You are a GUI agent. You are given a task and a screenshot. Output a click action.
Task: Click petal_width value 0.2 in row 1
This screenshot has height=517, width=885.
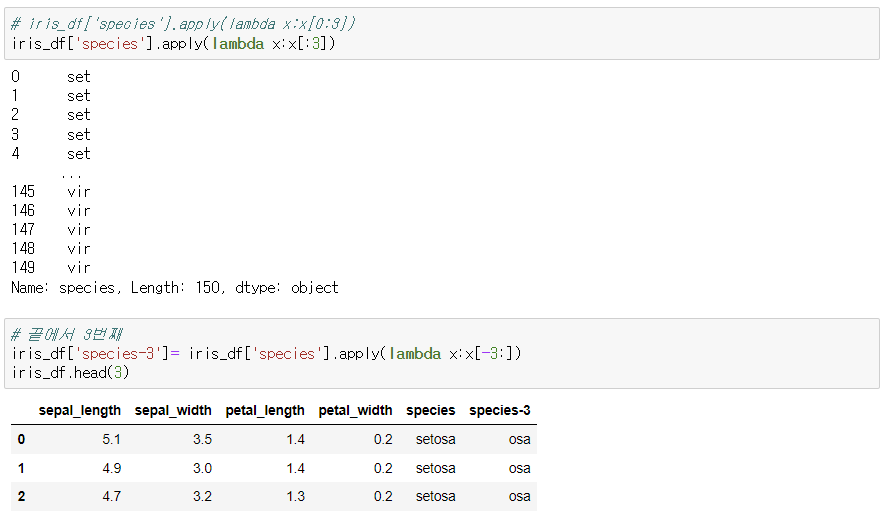(x=383, y=468)
